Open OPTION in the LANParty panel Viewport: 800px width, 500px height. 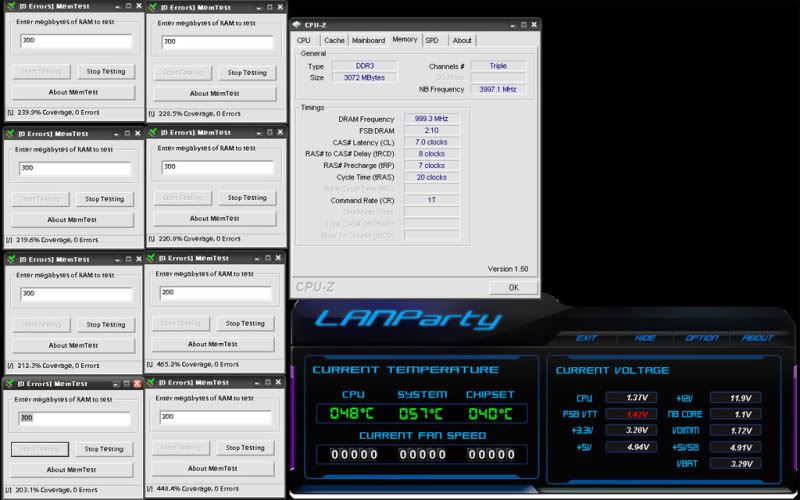click(x=702, y=338)
